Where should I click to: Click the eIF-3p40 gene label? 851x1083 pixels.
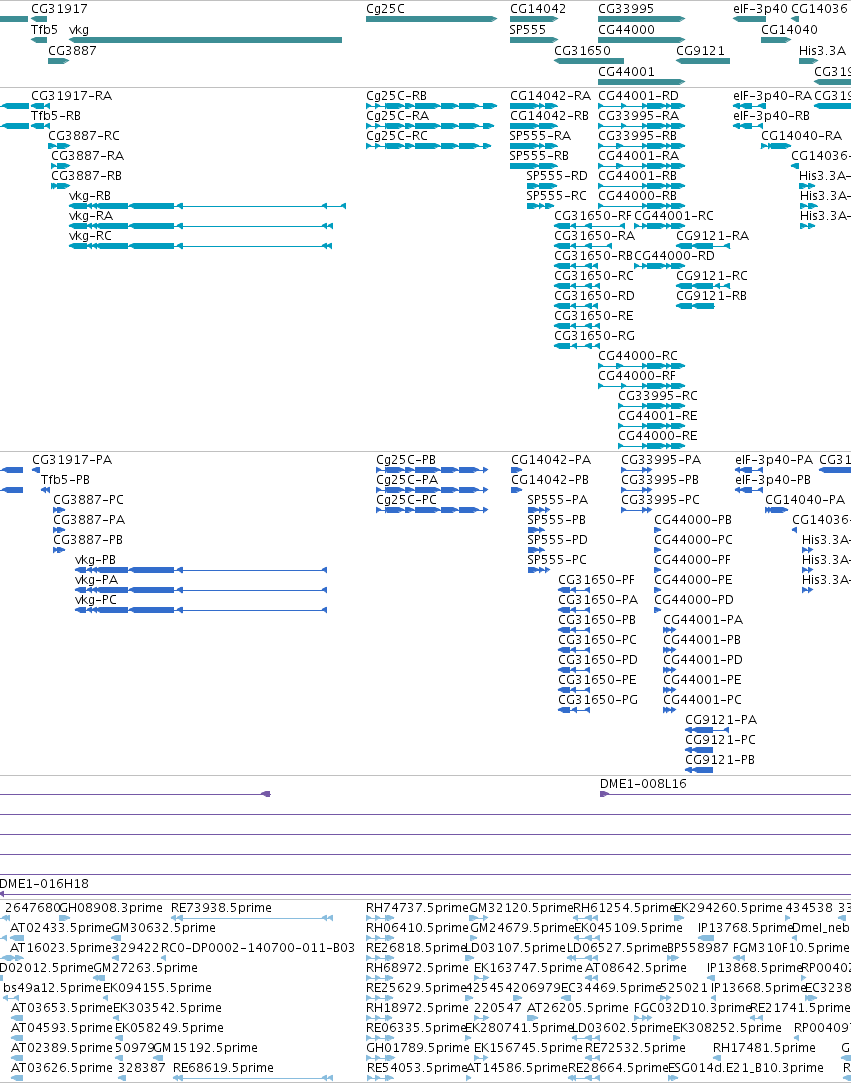[761, 9]
